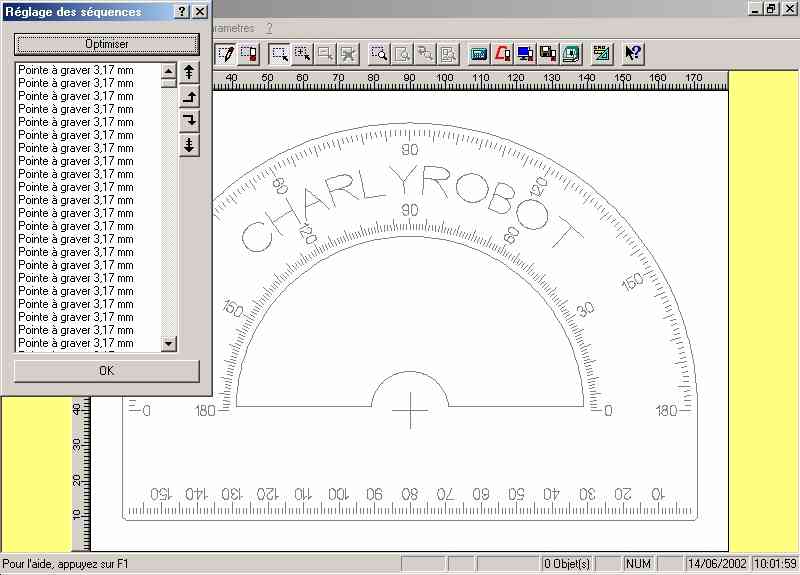This screenshot has height=575, width=800.
Task: Move sequence down one step arrow
Action: click(189, 121)
